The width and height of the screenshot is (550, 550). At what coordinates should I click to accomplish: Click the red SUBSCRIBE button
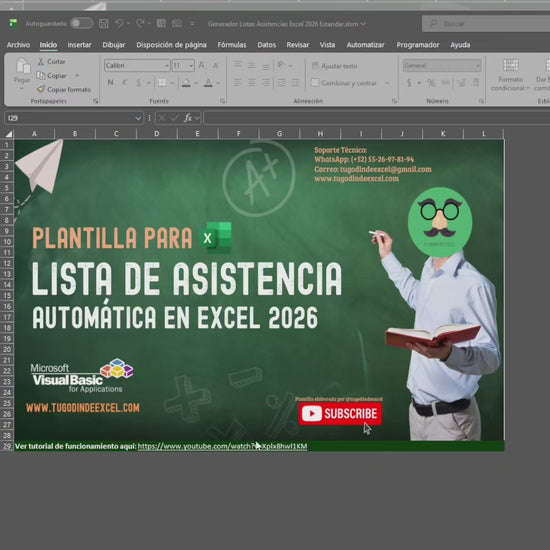click(x=340, y=414)
